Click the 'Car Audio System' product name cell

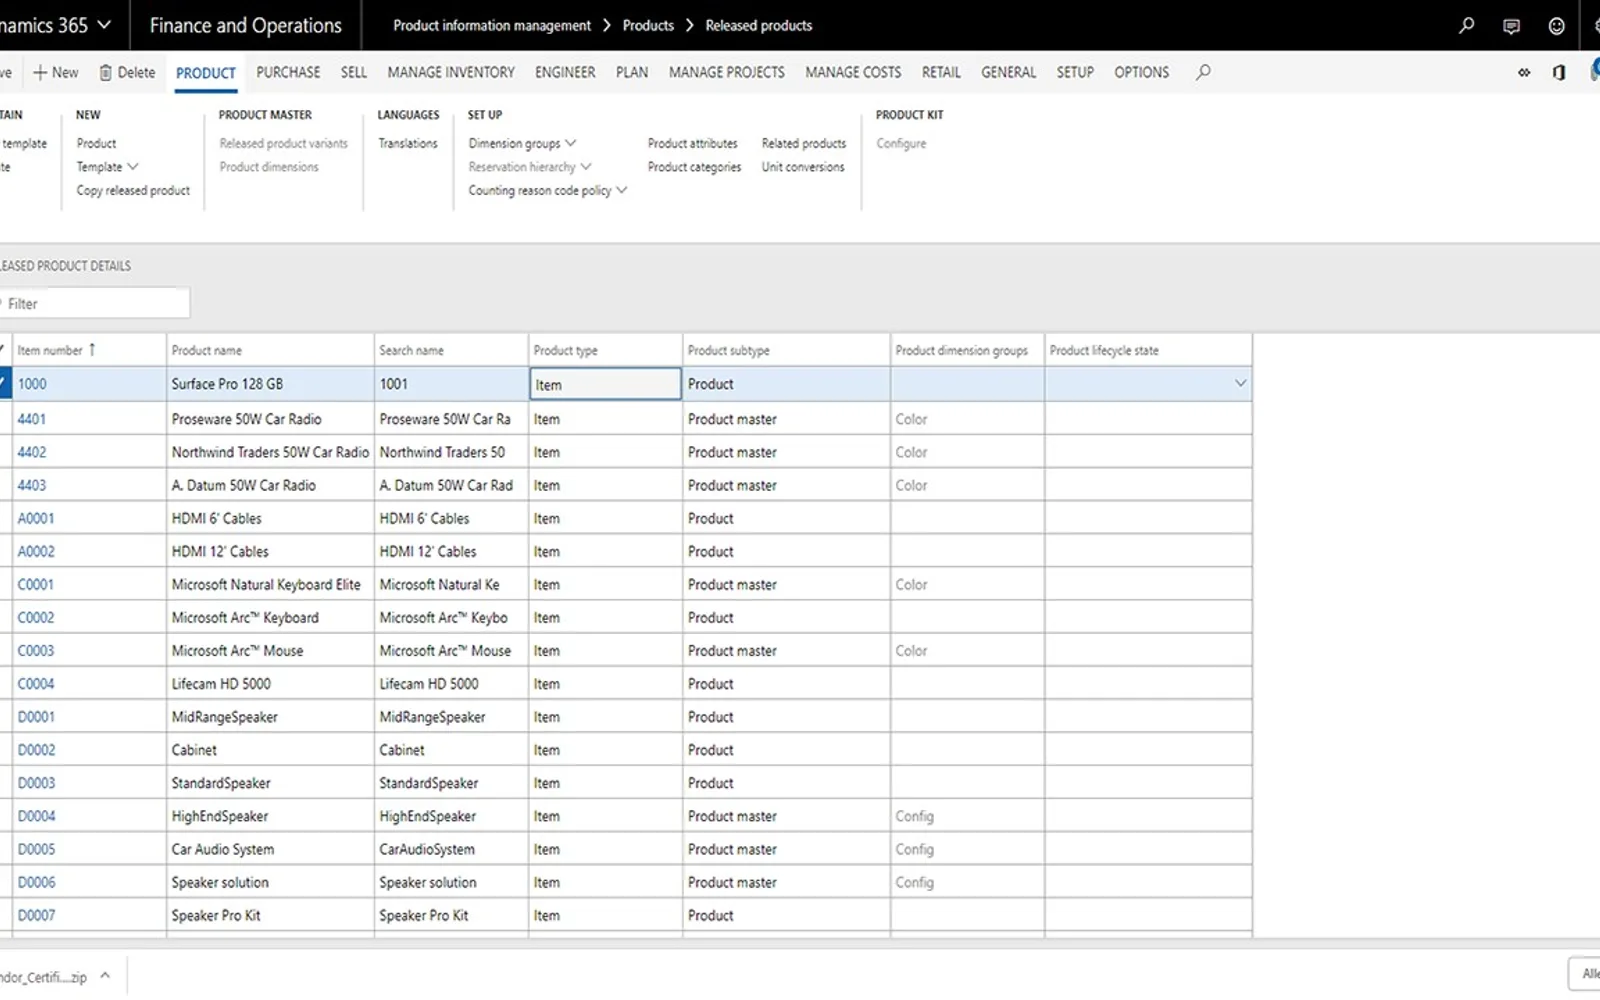pos(270,849)
